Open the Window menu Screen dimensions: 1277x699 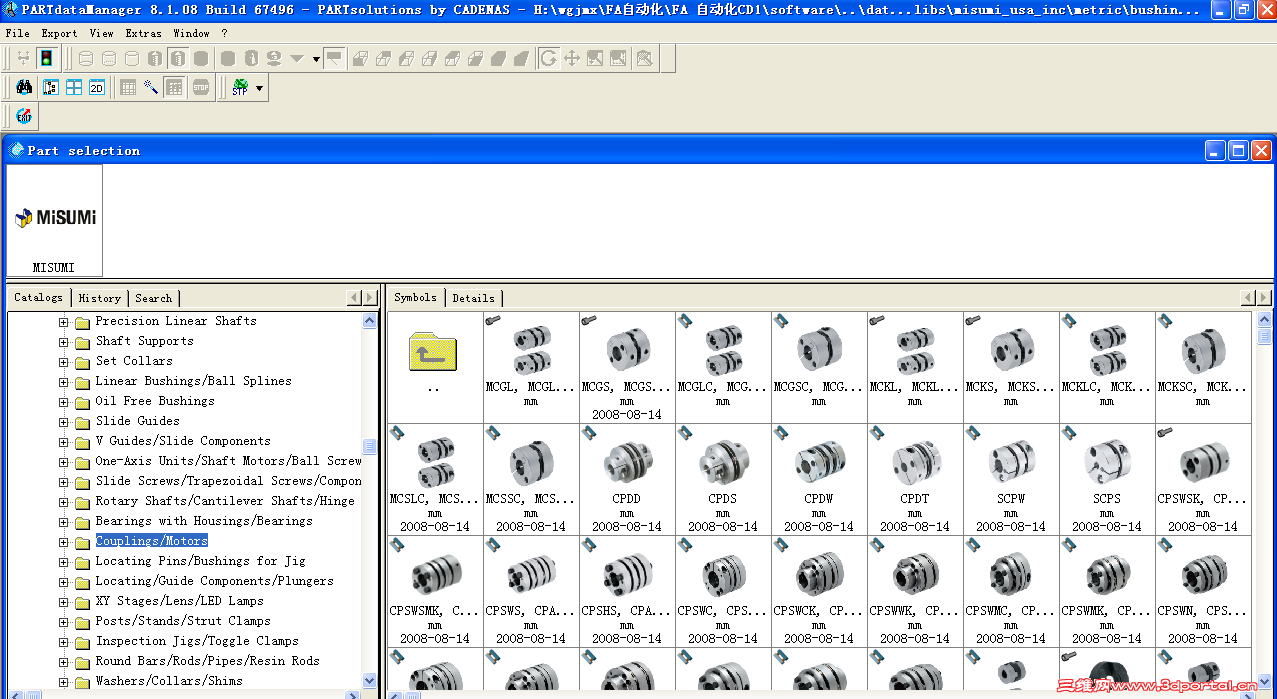point(192,33)
